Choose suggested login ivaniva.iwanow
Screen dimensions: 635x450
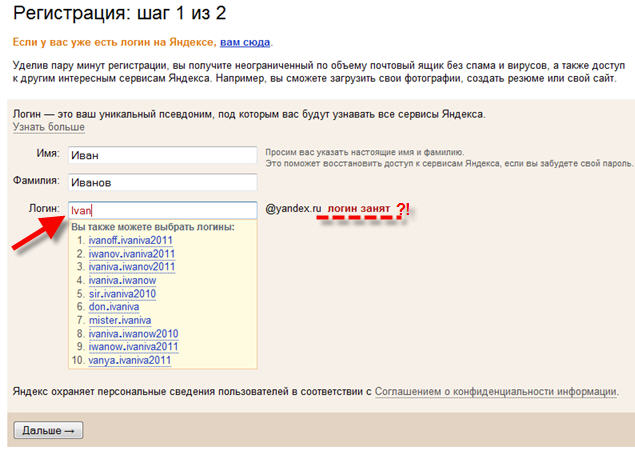123,281
